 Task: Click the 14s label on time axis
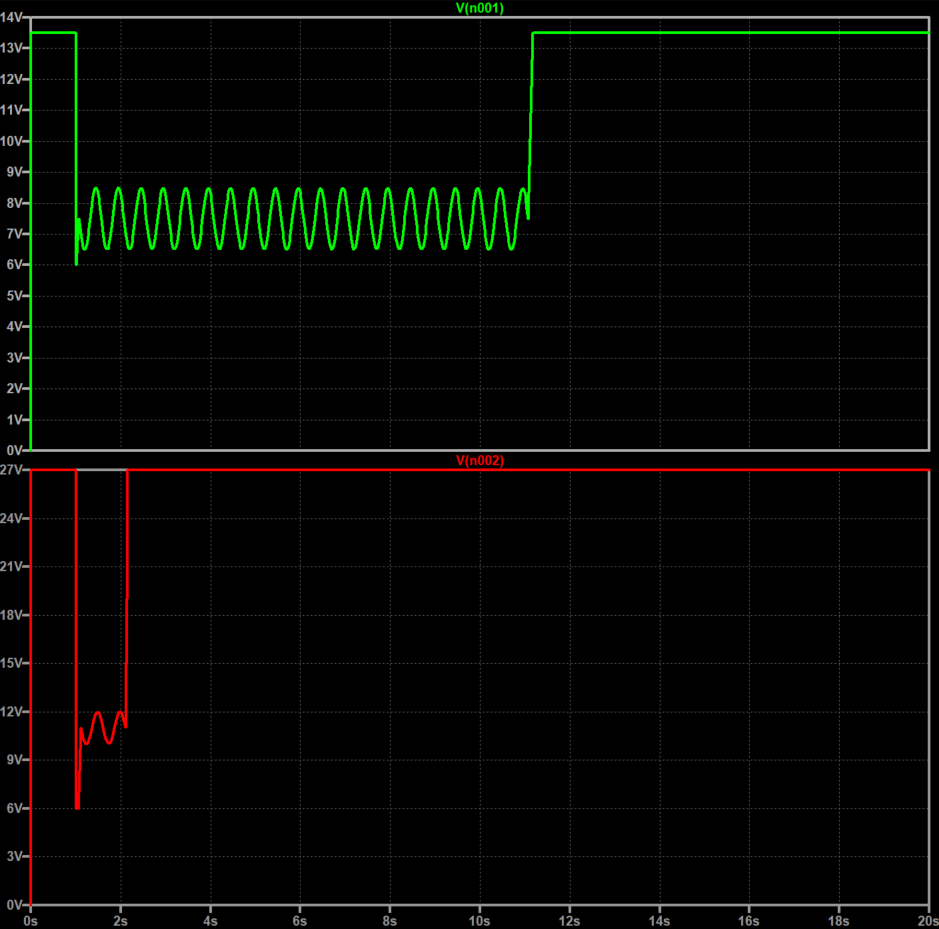(x=659, y=921)
